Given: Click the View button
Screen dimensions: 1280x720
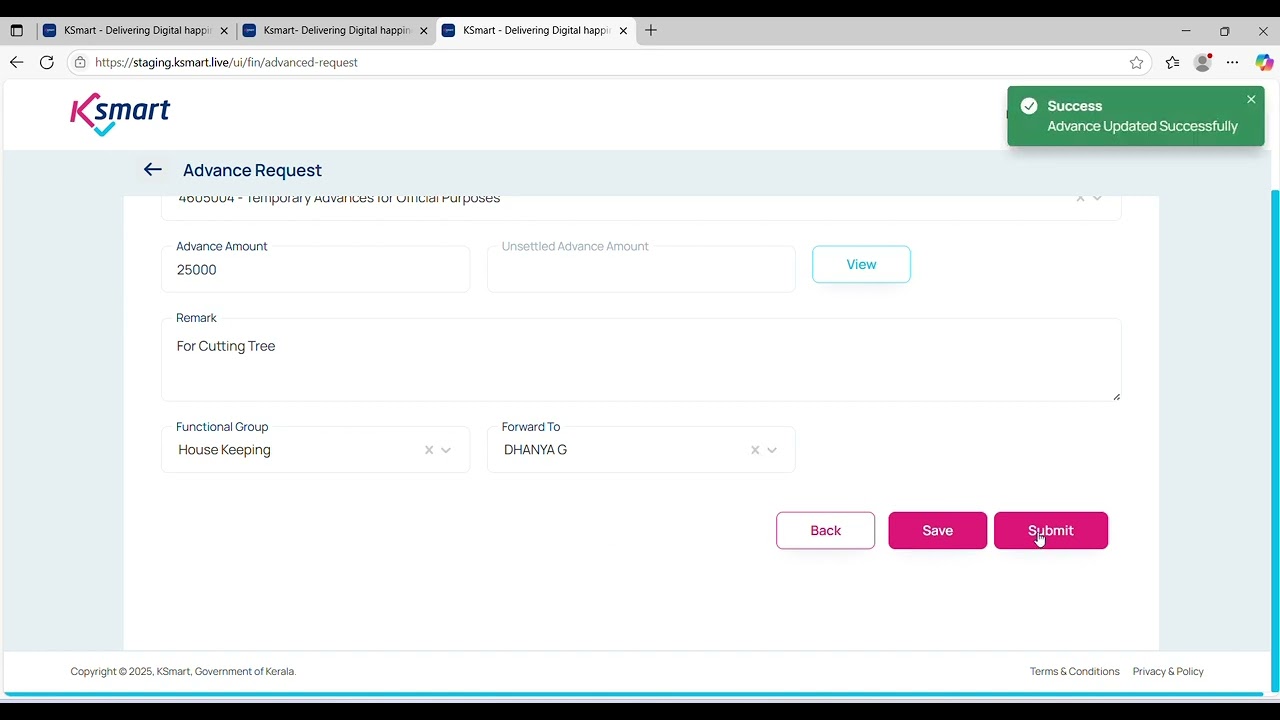Looking at the screenshot, I should click(861, 264).
